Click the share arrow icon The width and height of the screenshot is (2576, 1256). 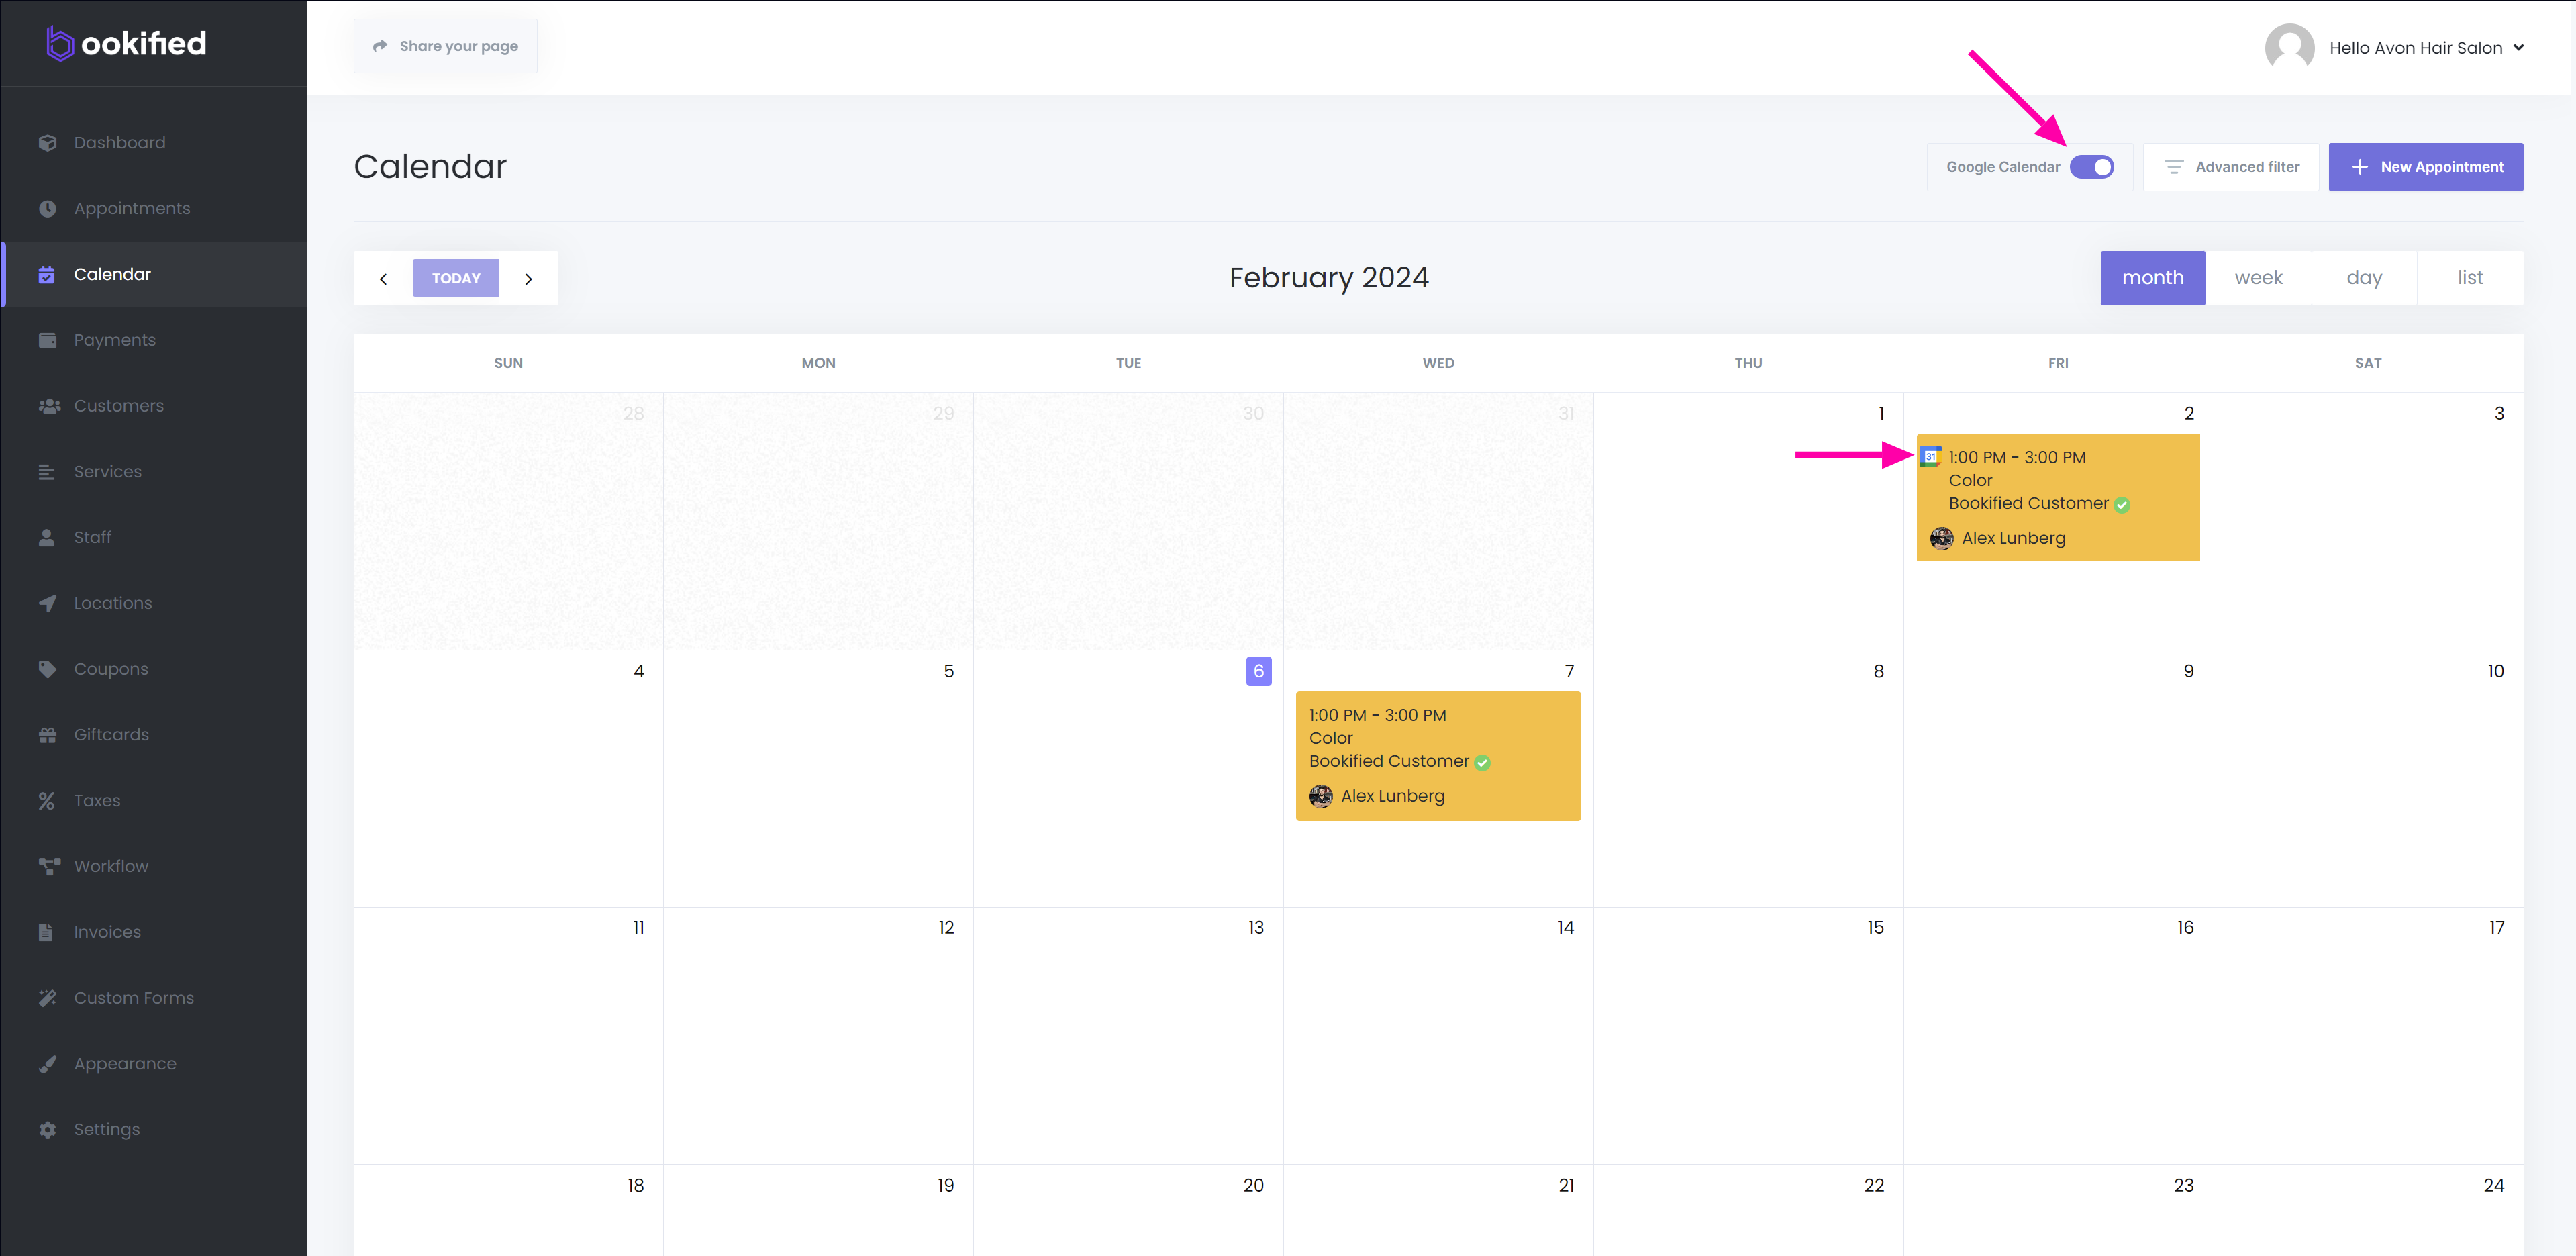click(380, 46)
